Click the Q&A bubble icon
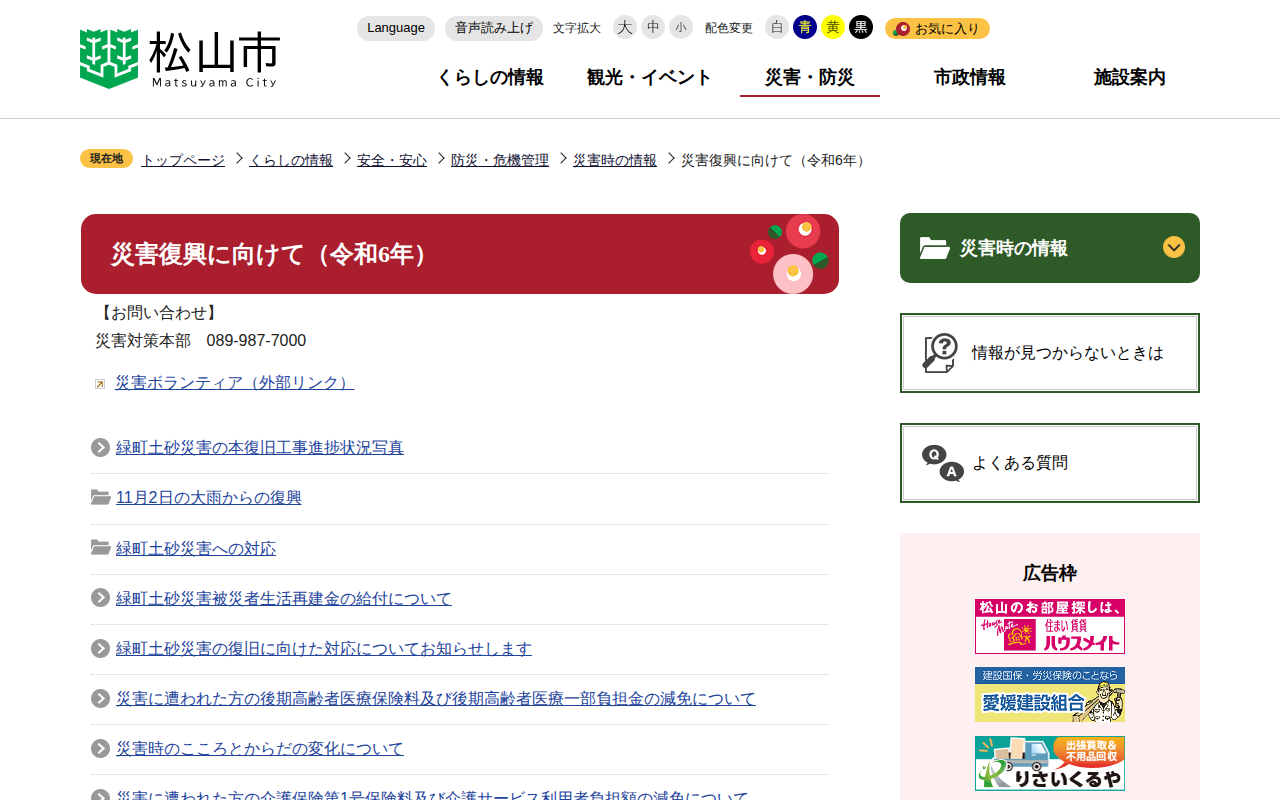 point(942,463)
